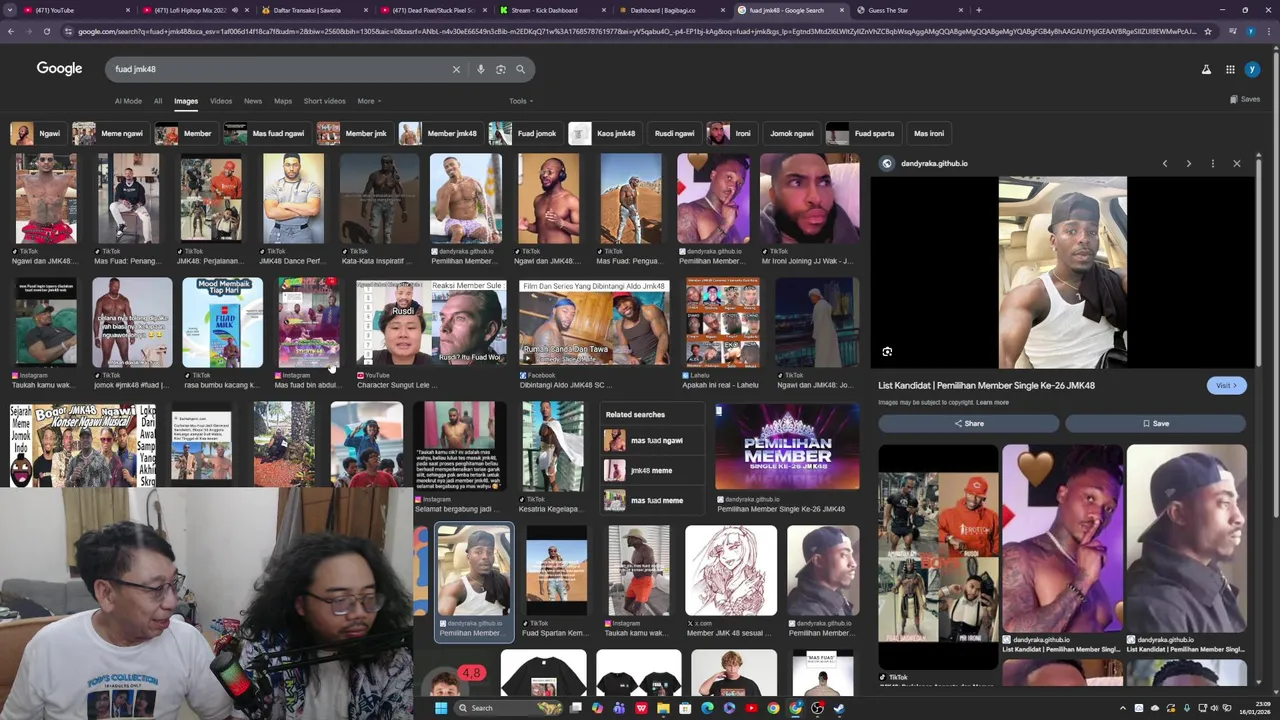Bookmark this page with star icon
Image resolution: width=1280 pixels, height=720 pixels.
[1208, 31]
